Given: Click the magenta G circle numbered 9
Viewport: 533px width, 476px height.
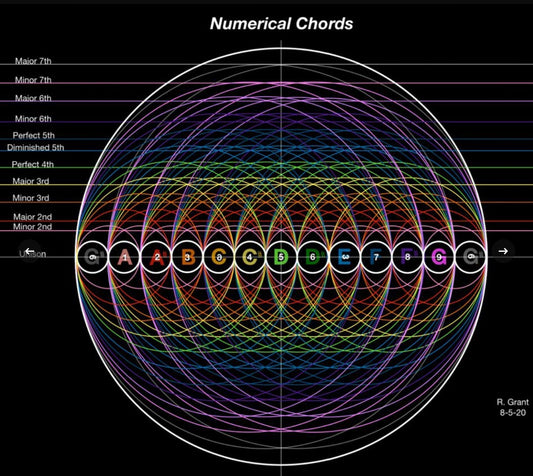Looking at the screenshot, I should pyautogui.click(x=439, y=257).
